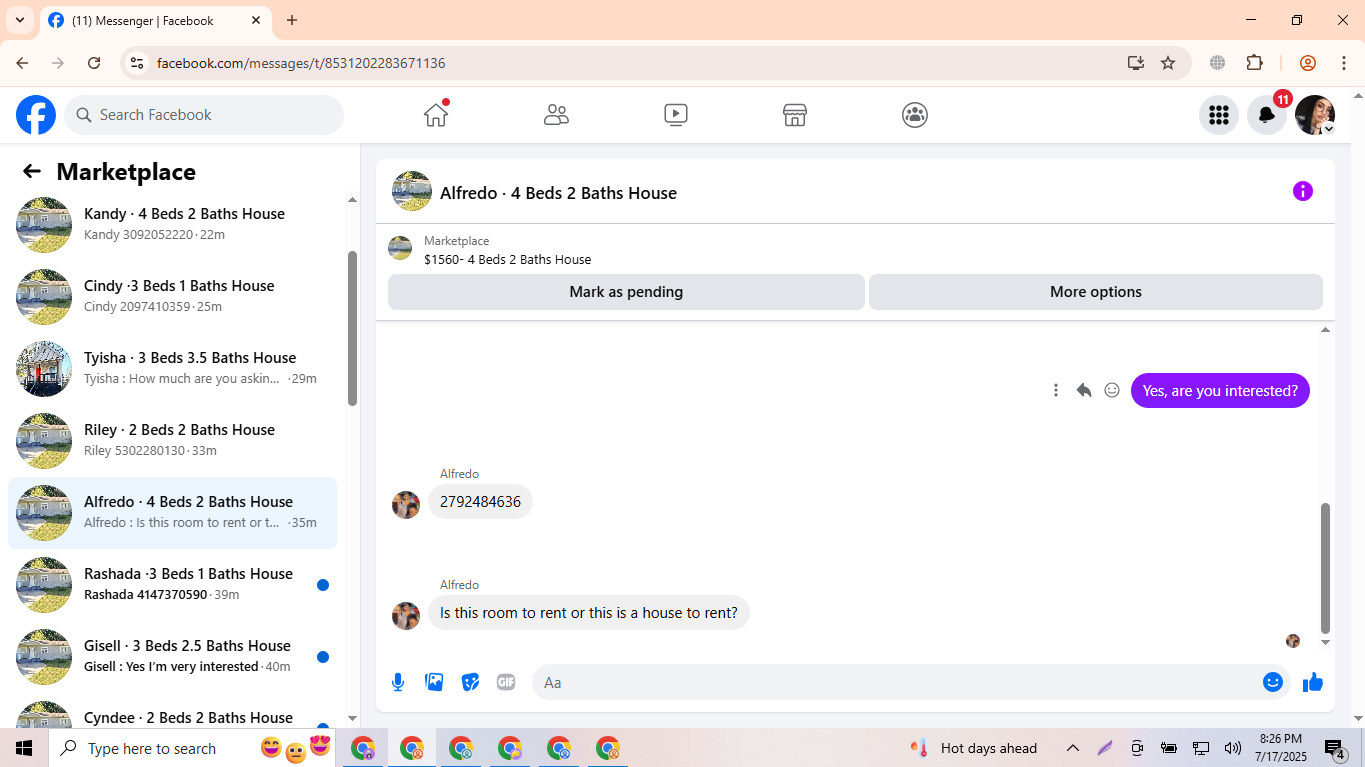This screenshot has height=767, width=1365.
Task: Record a voice clip with the microphone icon
Action: (x=398, y=682)
